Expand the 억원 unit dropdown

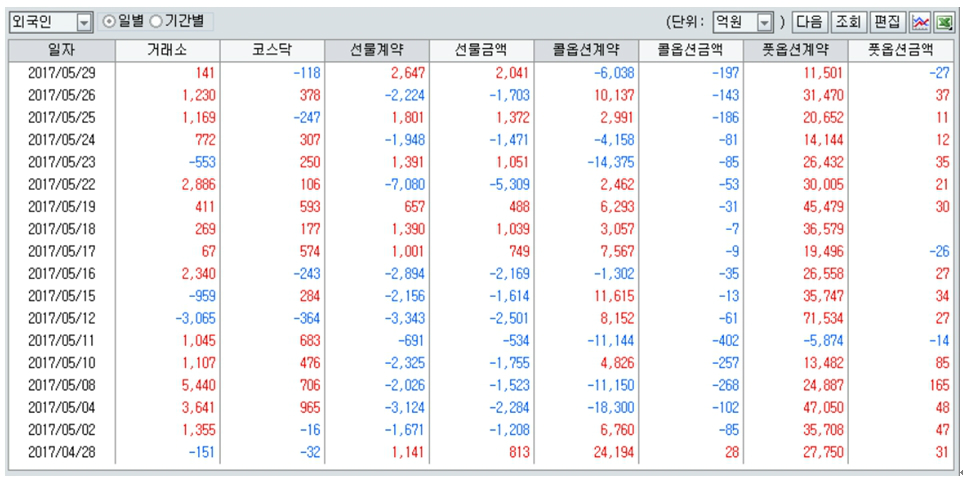pyautogui.click(x=765, y=22)
